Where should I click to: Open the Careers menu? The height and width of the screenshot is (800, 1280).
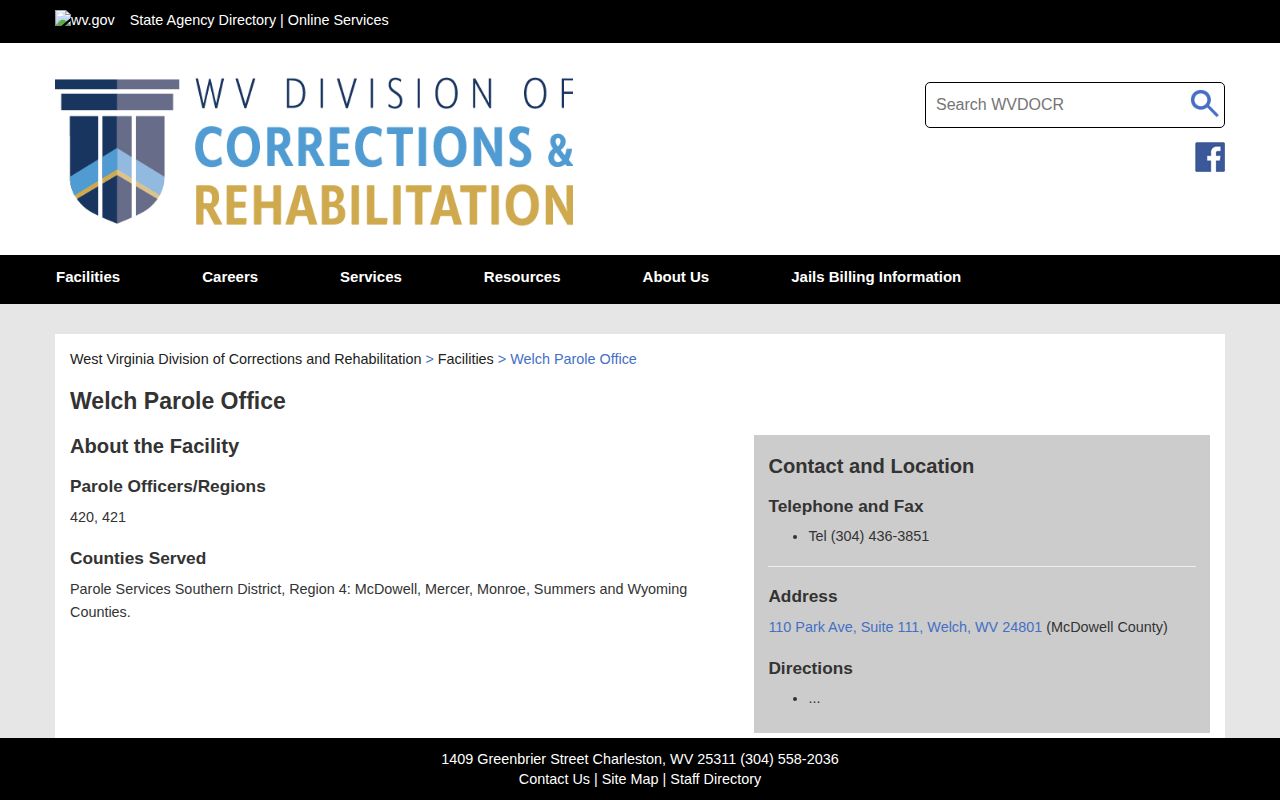click(230, 277)
